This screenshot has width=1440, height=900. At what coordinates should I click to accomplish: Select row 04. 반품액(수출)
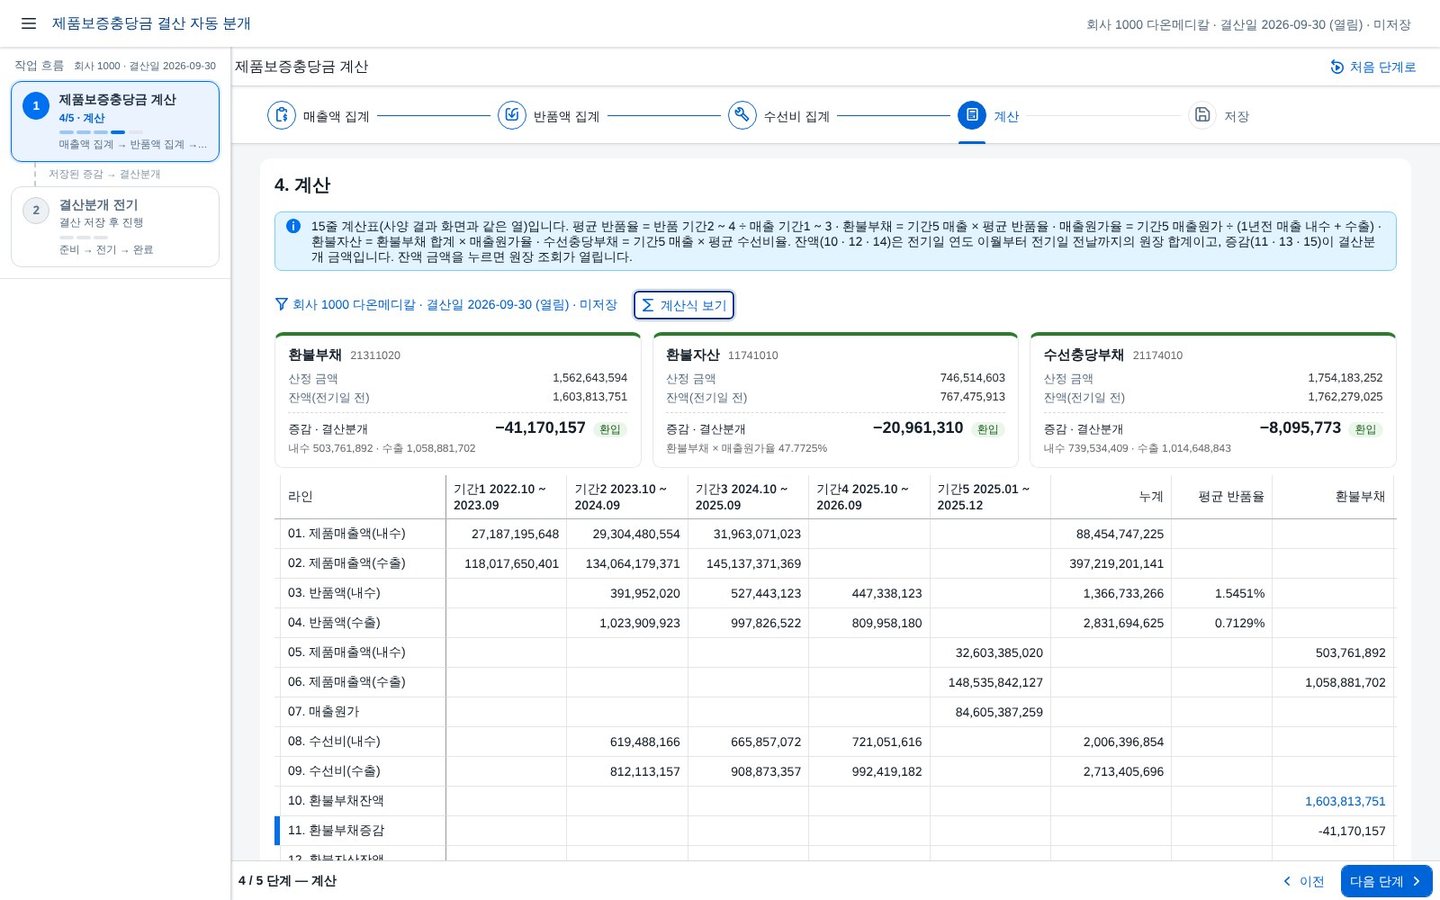click(835, 623)
